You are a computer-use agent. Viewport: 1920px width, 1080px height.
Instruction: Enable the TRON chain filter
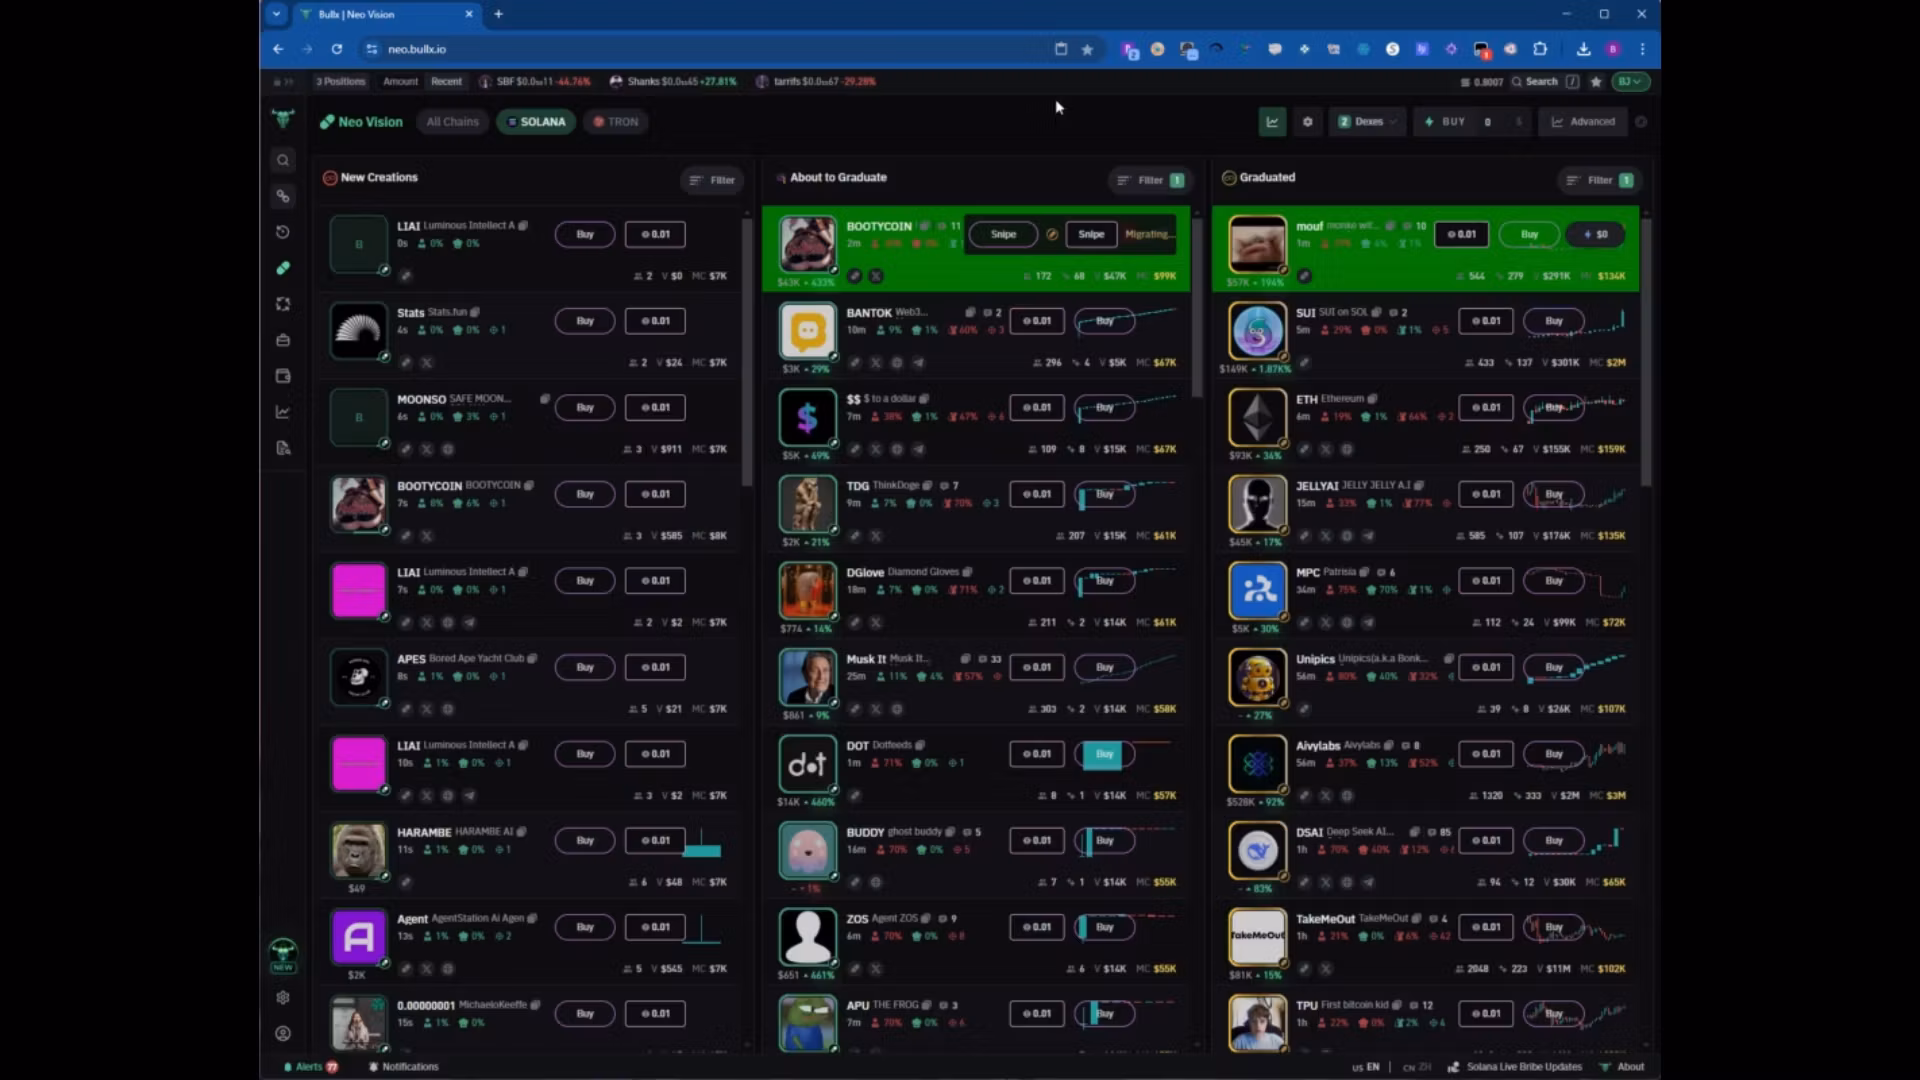pyautogui.click(x=615, y=122)
